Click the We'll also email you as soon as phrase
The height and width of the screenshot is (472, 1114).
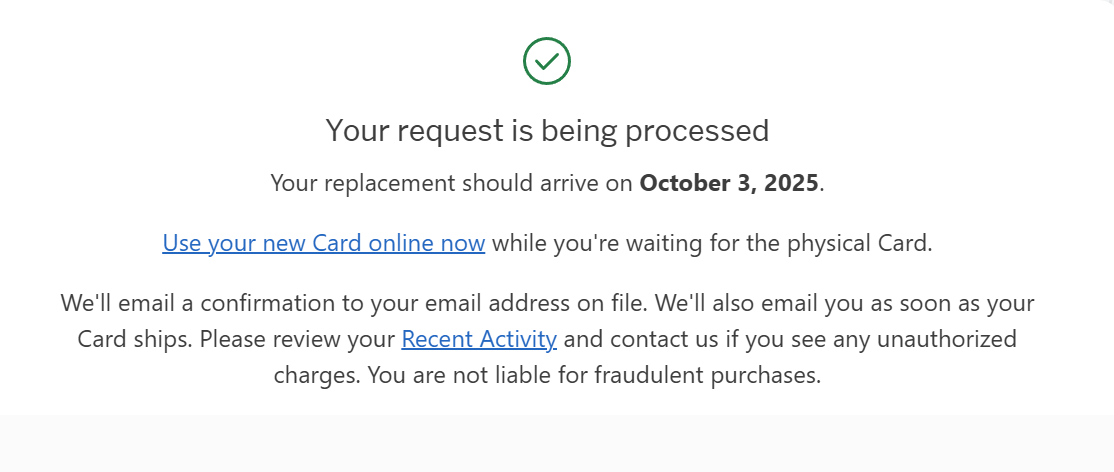(843, 303)
